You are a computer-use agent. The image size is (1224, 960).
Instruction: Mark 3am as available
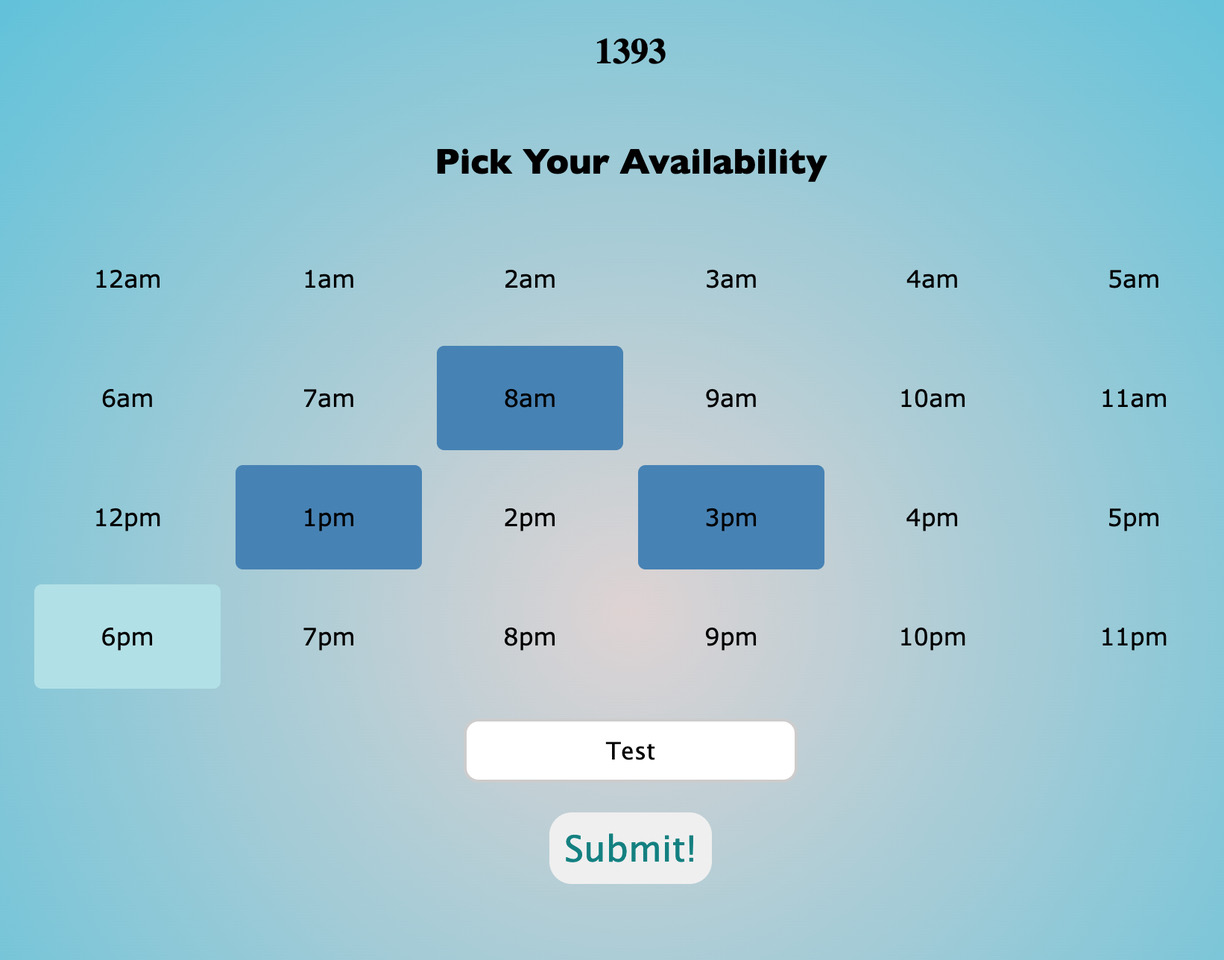tap(731, 279)
